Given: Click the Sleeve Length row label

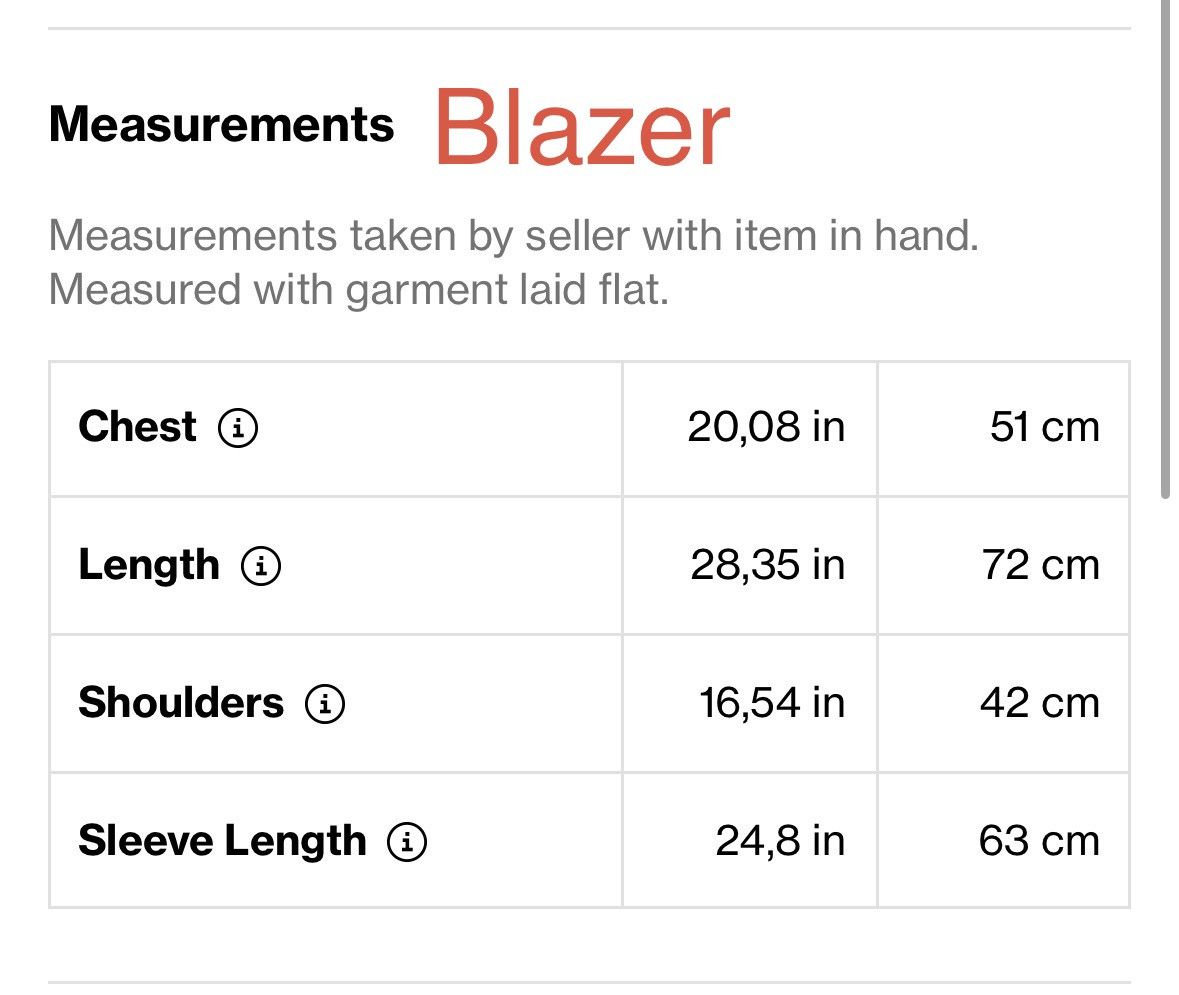Looking at the screenshot, I should click(223, 842).
